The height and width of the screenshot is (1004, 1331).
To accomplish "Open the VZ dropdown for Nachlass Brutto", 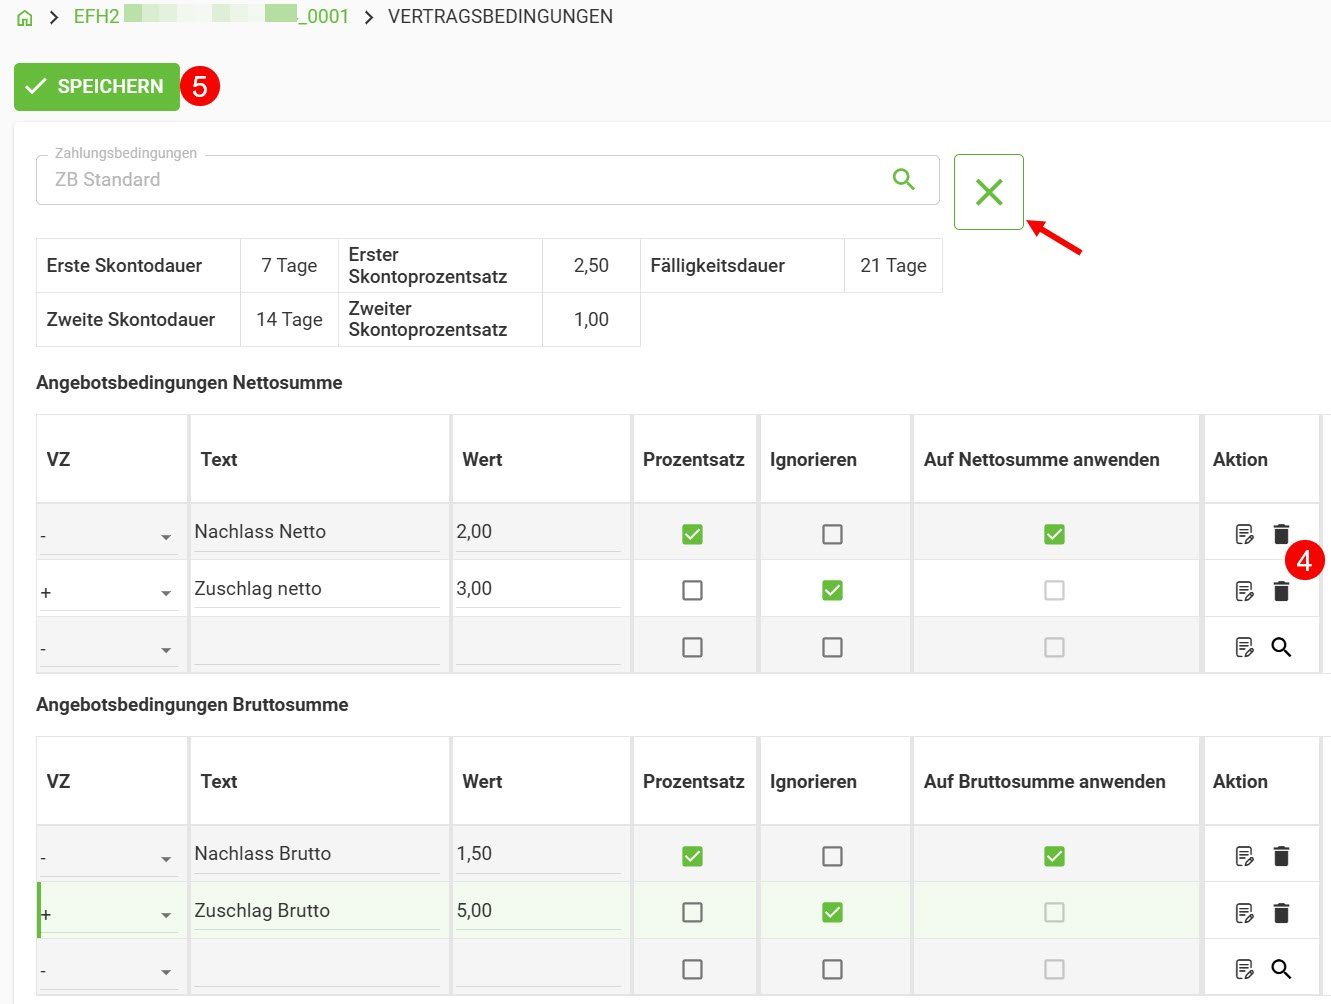I will click(x=166, y=855).
